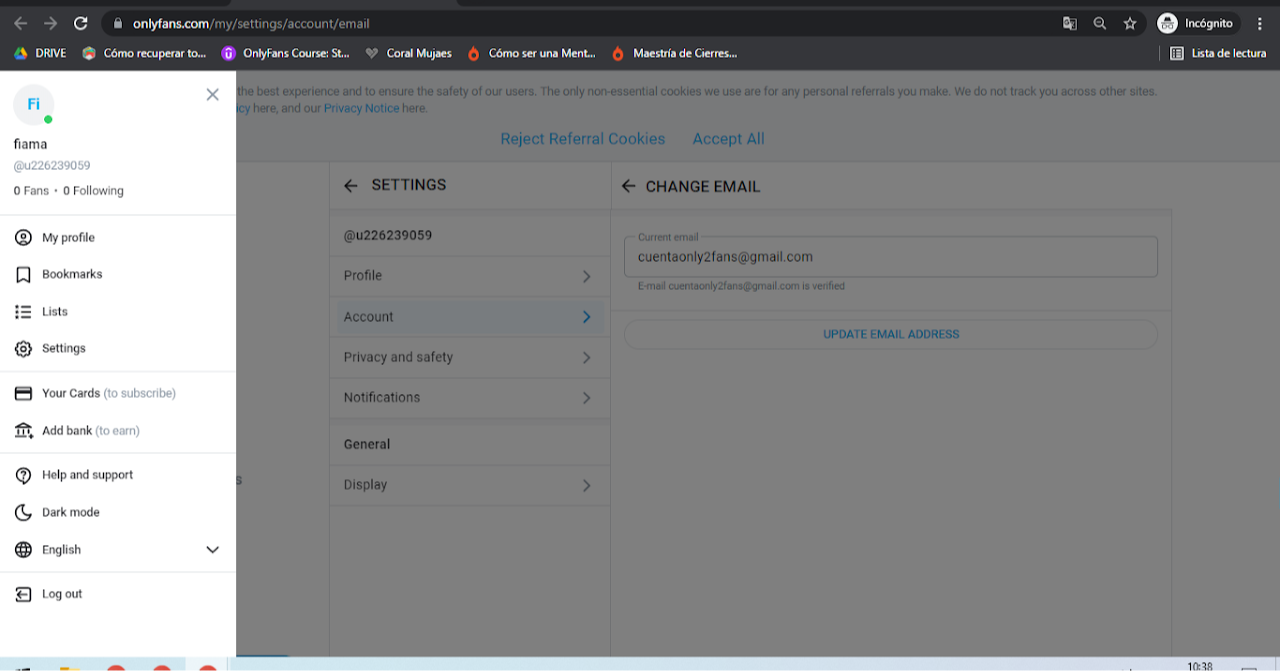Viewport: 1280px width, 671px height.
Task: Click the chevron on the Display row
Action: coord(587,485)
